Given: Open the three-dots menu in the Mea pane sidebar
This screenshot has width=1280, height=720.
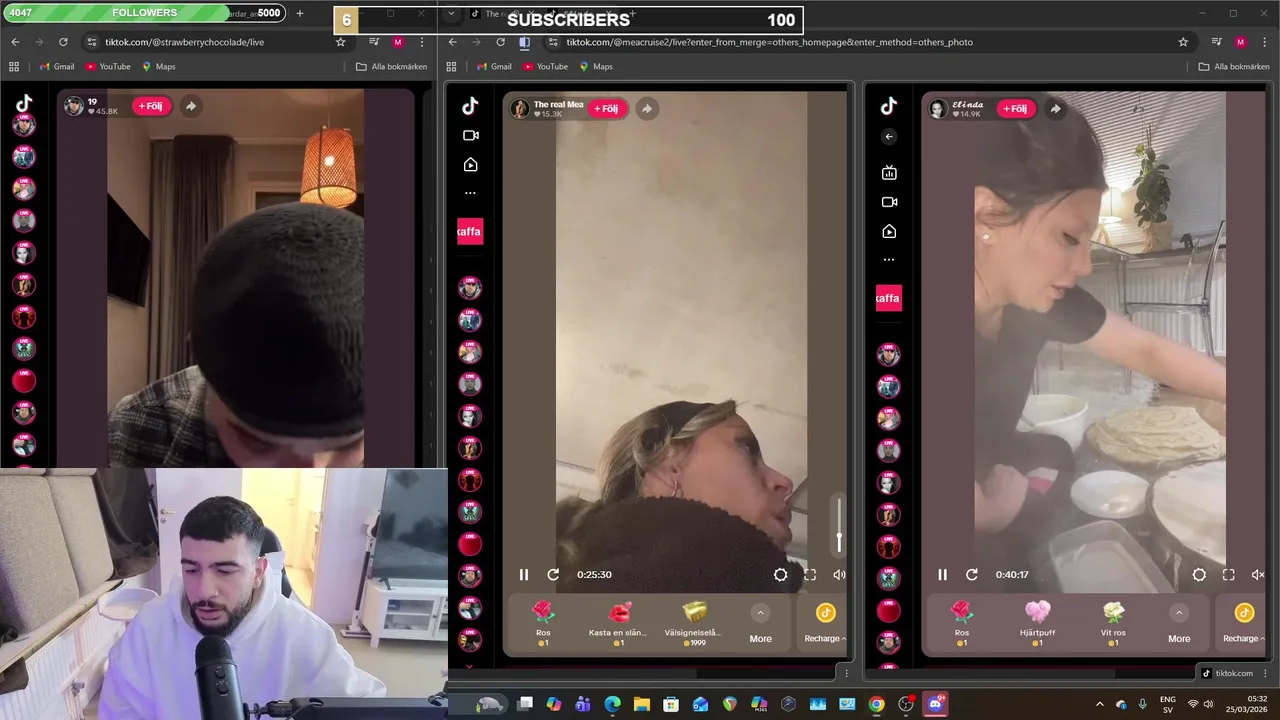Looking at the screenshot, I should coord(470,193).
